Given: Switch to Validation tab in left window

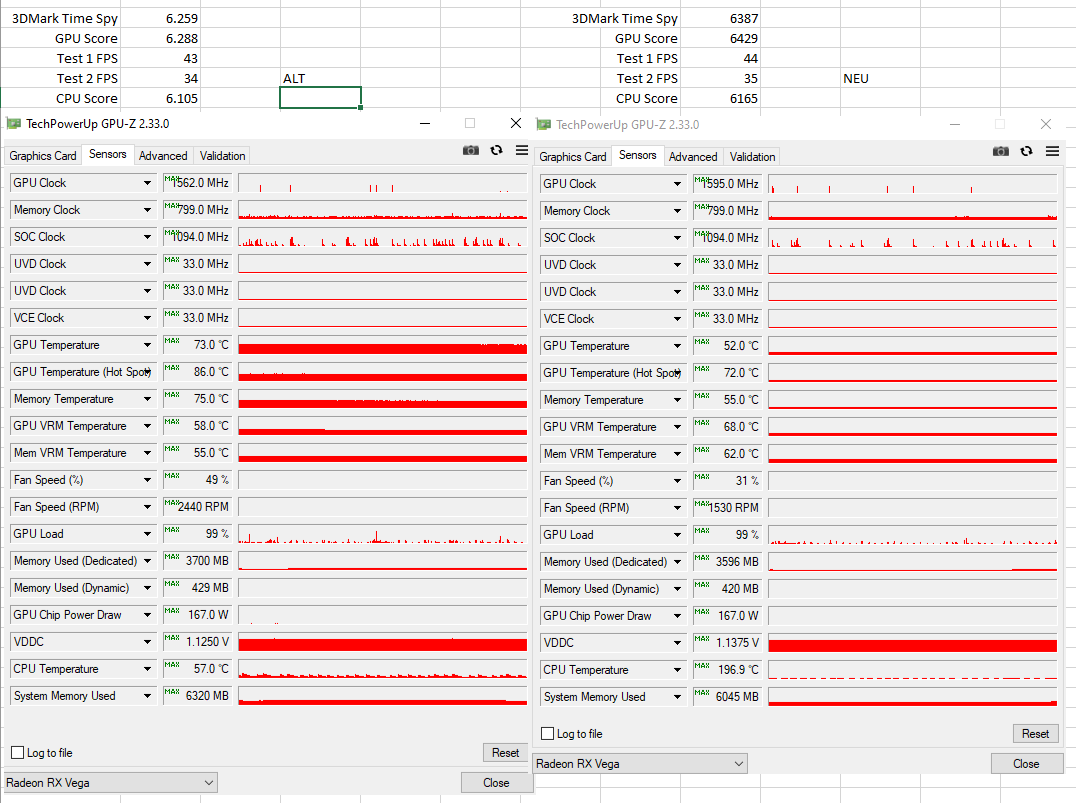Looking at the screenshot, I should (222, 156).
